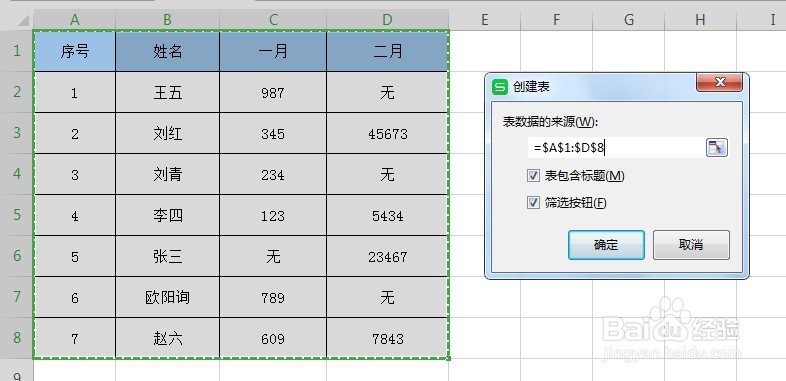Click the data source range input field
Viewport: 786px width, 381px height.
(616, 148)
